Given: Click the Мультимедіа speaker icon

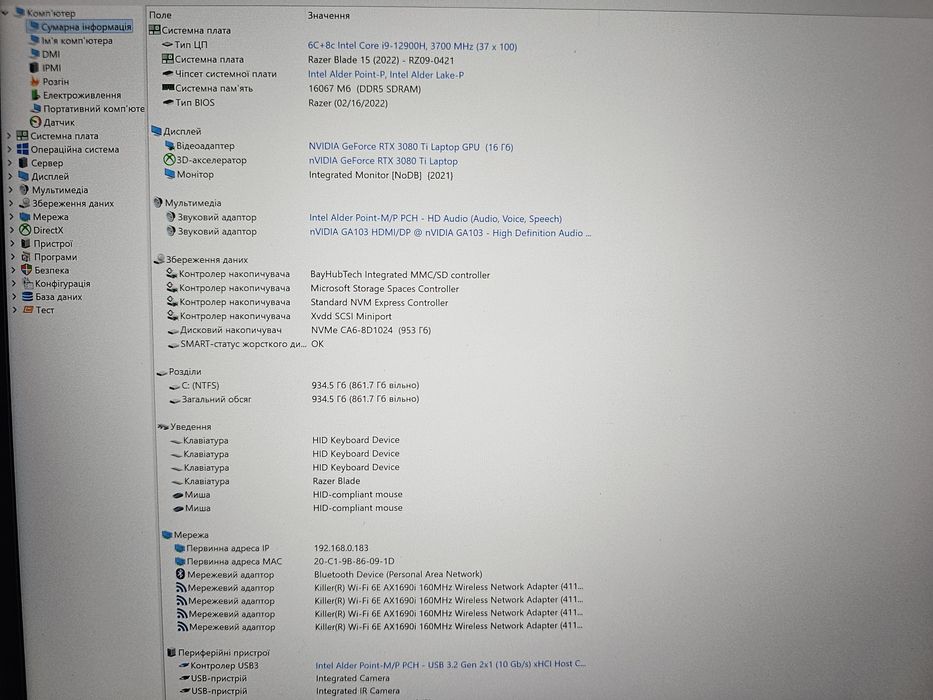Looking at the screenshot, I should point(24,189).
